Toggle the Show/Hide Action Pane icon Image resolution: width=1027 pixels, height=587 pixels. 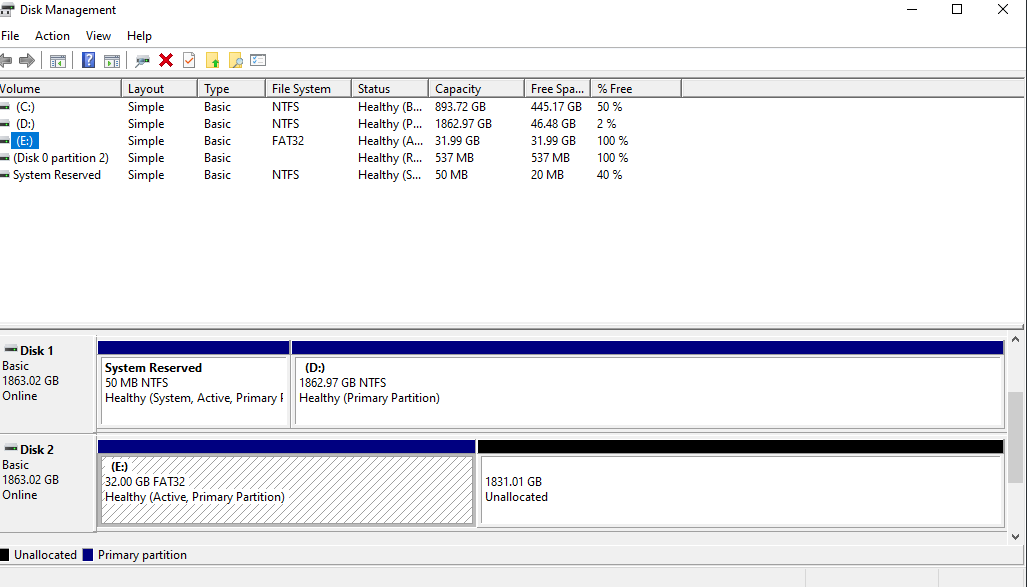coord(112,61)
